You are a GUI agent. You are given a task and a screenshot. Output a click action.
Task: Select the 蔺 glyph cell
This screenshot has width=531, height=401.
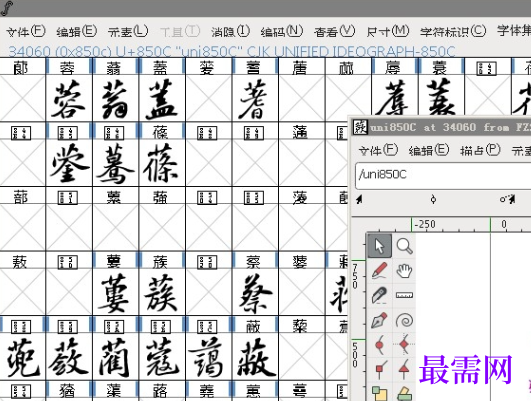click(x=115, y=356)
